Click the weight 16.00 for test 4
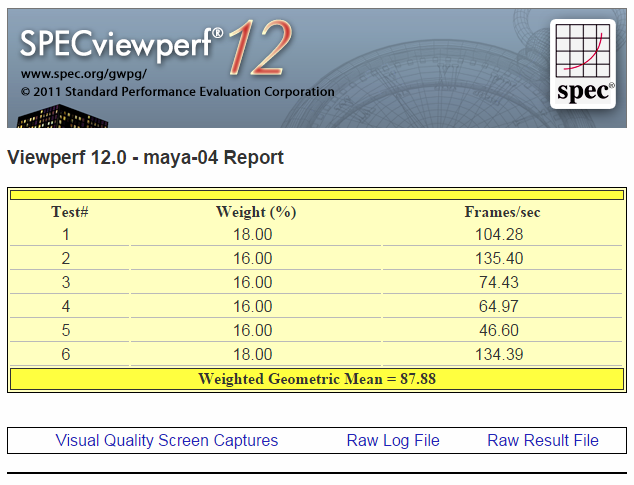Viewport: 634px width, 485px height. (x=253, y=306)
